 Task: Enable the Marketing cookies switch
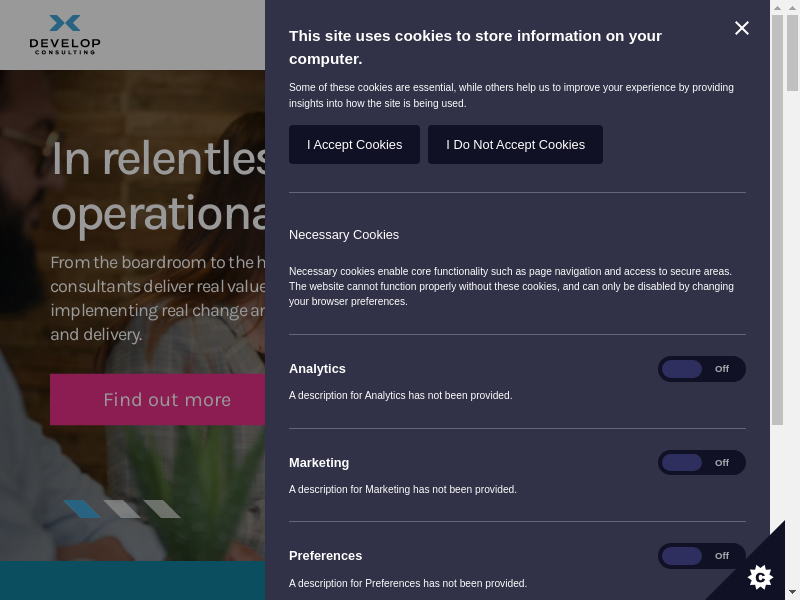pyautogui.click(x=701, y=463)
